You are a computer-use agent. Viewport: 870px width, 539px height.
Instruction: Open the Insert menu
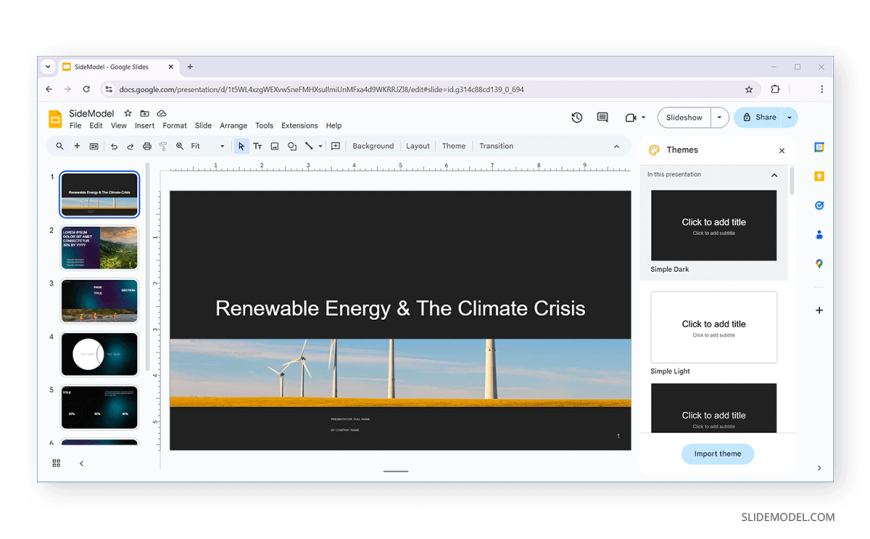[144, 125]
